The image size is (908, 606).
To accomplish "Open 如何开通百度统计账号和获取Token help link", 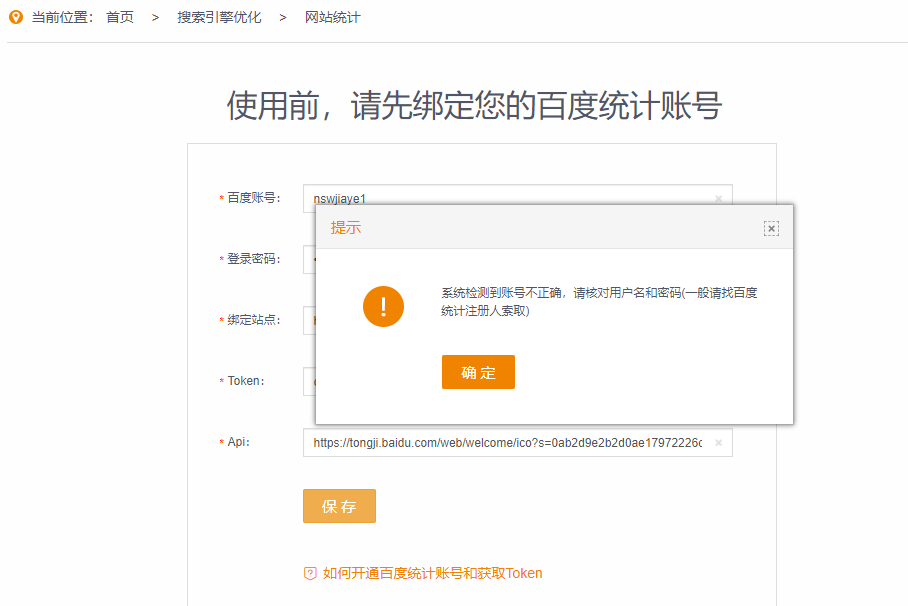I will tap(433, 573).
